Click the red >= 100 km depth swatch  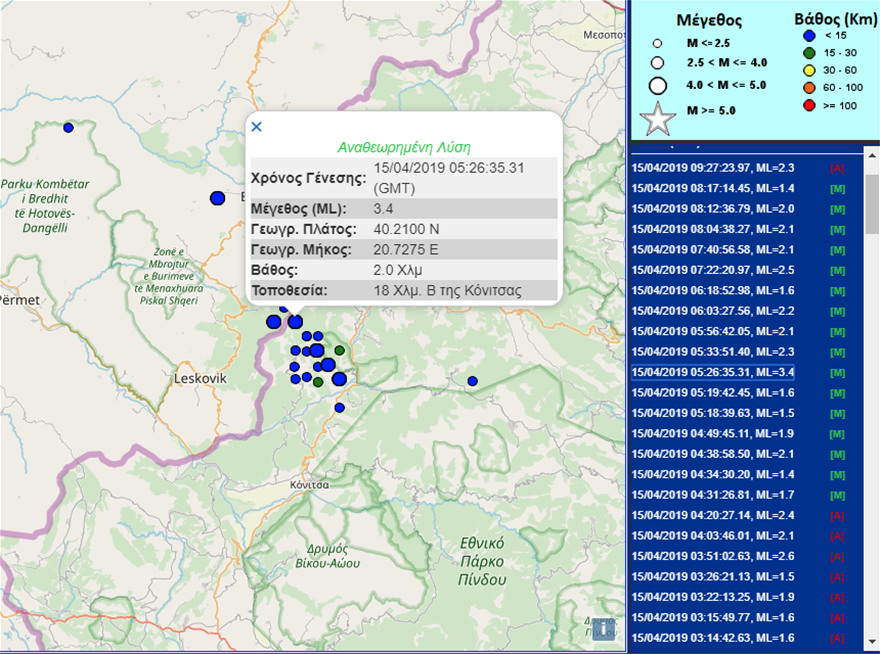[808, 105]
